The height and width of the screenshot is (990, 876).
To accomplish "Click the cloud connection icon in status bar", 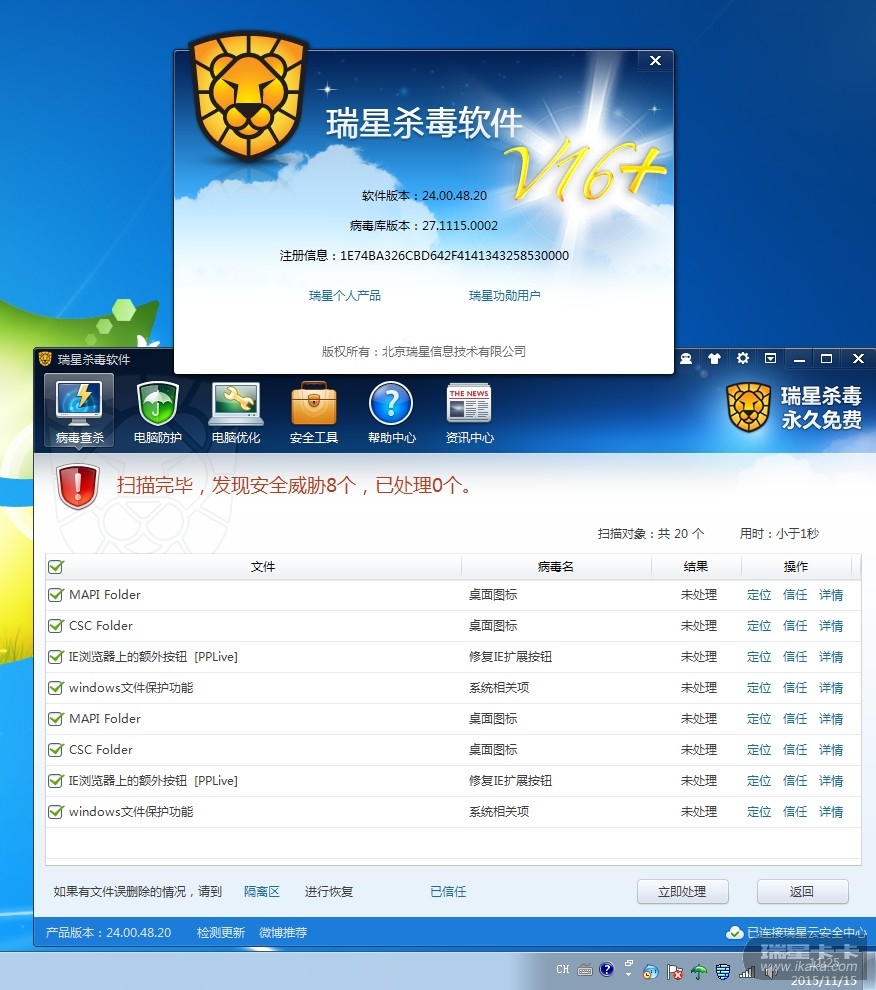I will pos(735,933).
